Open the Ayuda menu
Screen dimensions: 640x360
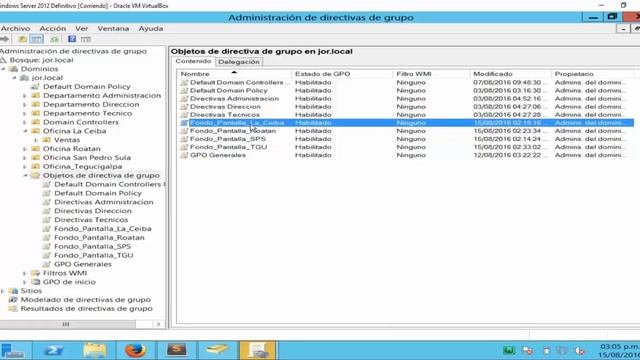[x=151, y=29]
